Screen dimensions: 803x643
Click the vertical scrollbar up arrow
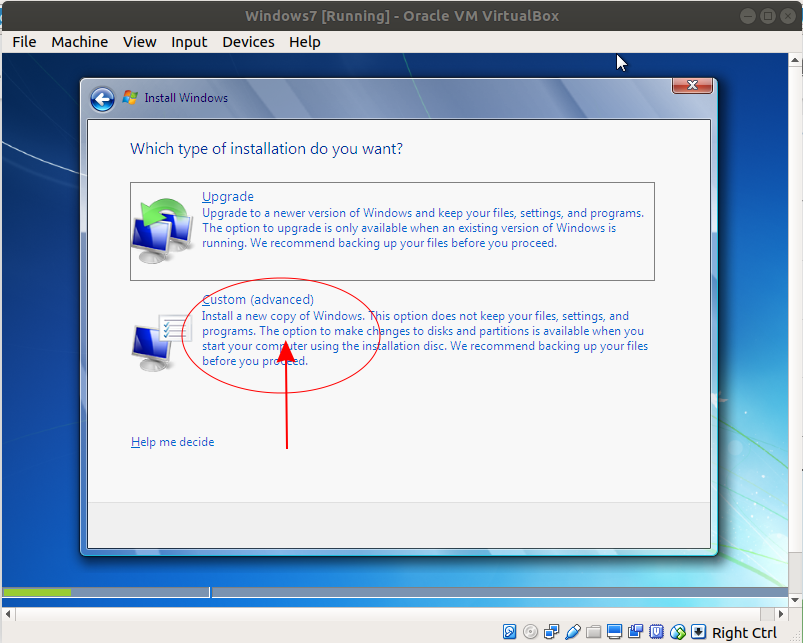click(795, 60)
